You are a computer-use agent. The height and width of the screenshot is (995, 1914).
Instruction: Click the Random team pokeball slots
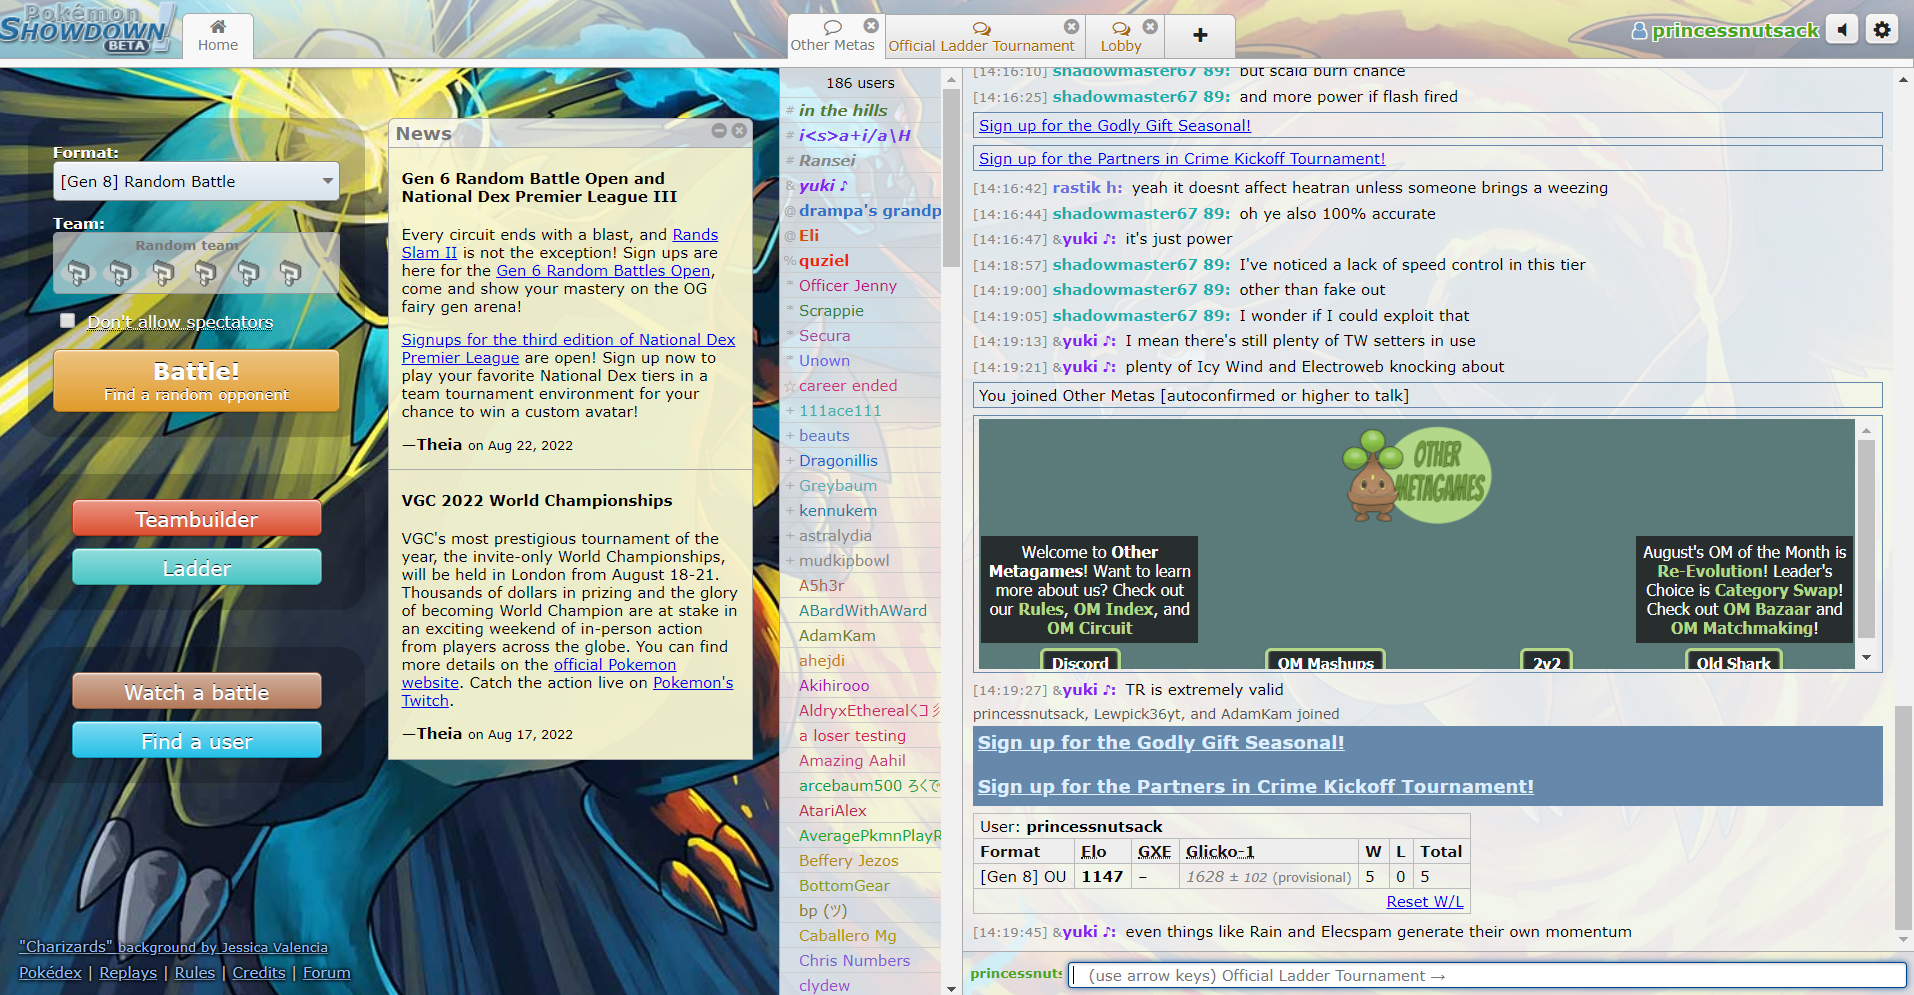pos(196,263)
